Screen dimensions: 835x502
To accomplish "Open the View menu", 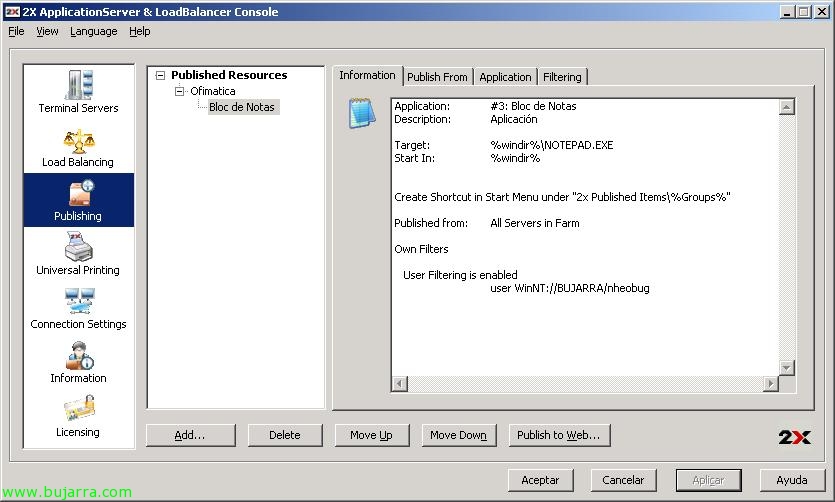I will [x=47, y=31].
